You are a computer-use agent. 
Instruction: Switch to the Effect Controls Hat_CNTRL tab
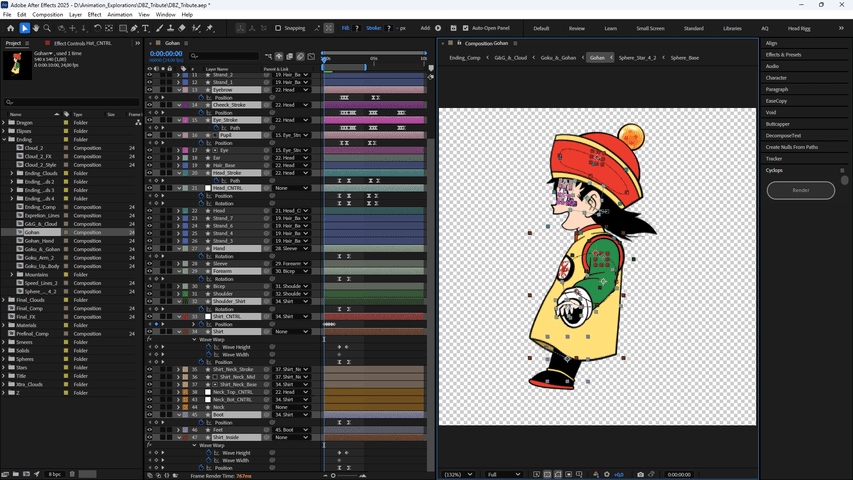[82, 43]
